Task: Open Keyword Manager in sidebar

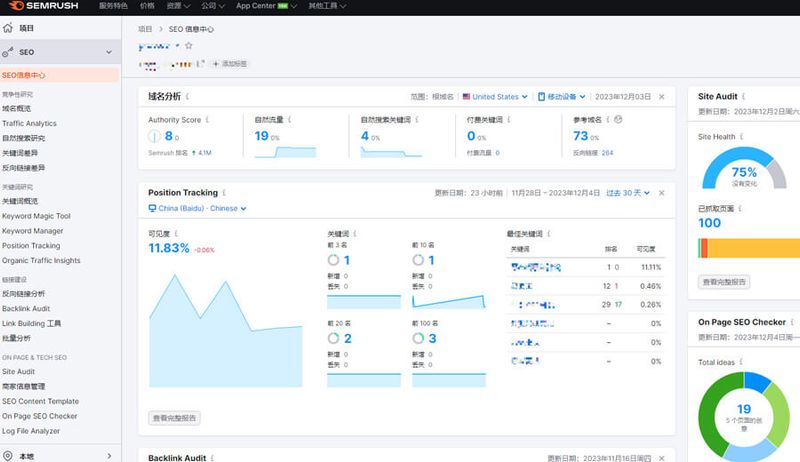Action: pyautogui.click(x=33, y=231)
